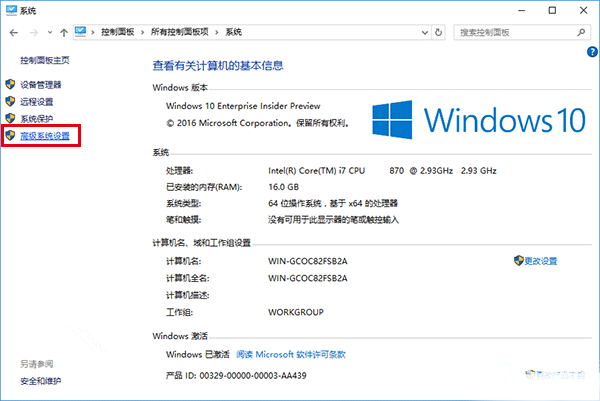The width and height of the screenshot is (600, 401).
Task: Go to 控制面板主页 in left pane
Action: point(45,60)
